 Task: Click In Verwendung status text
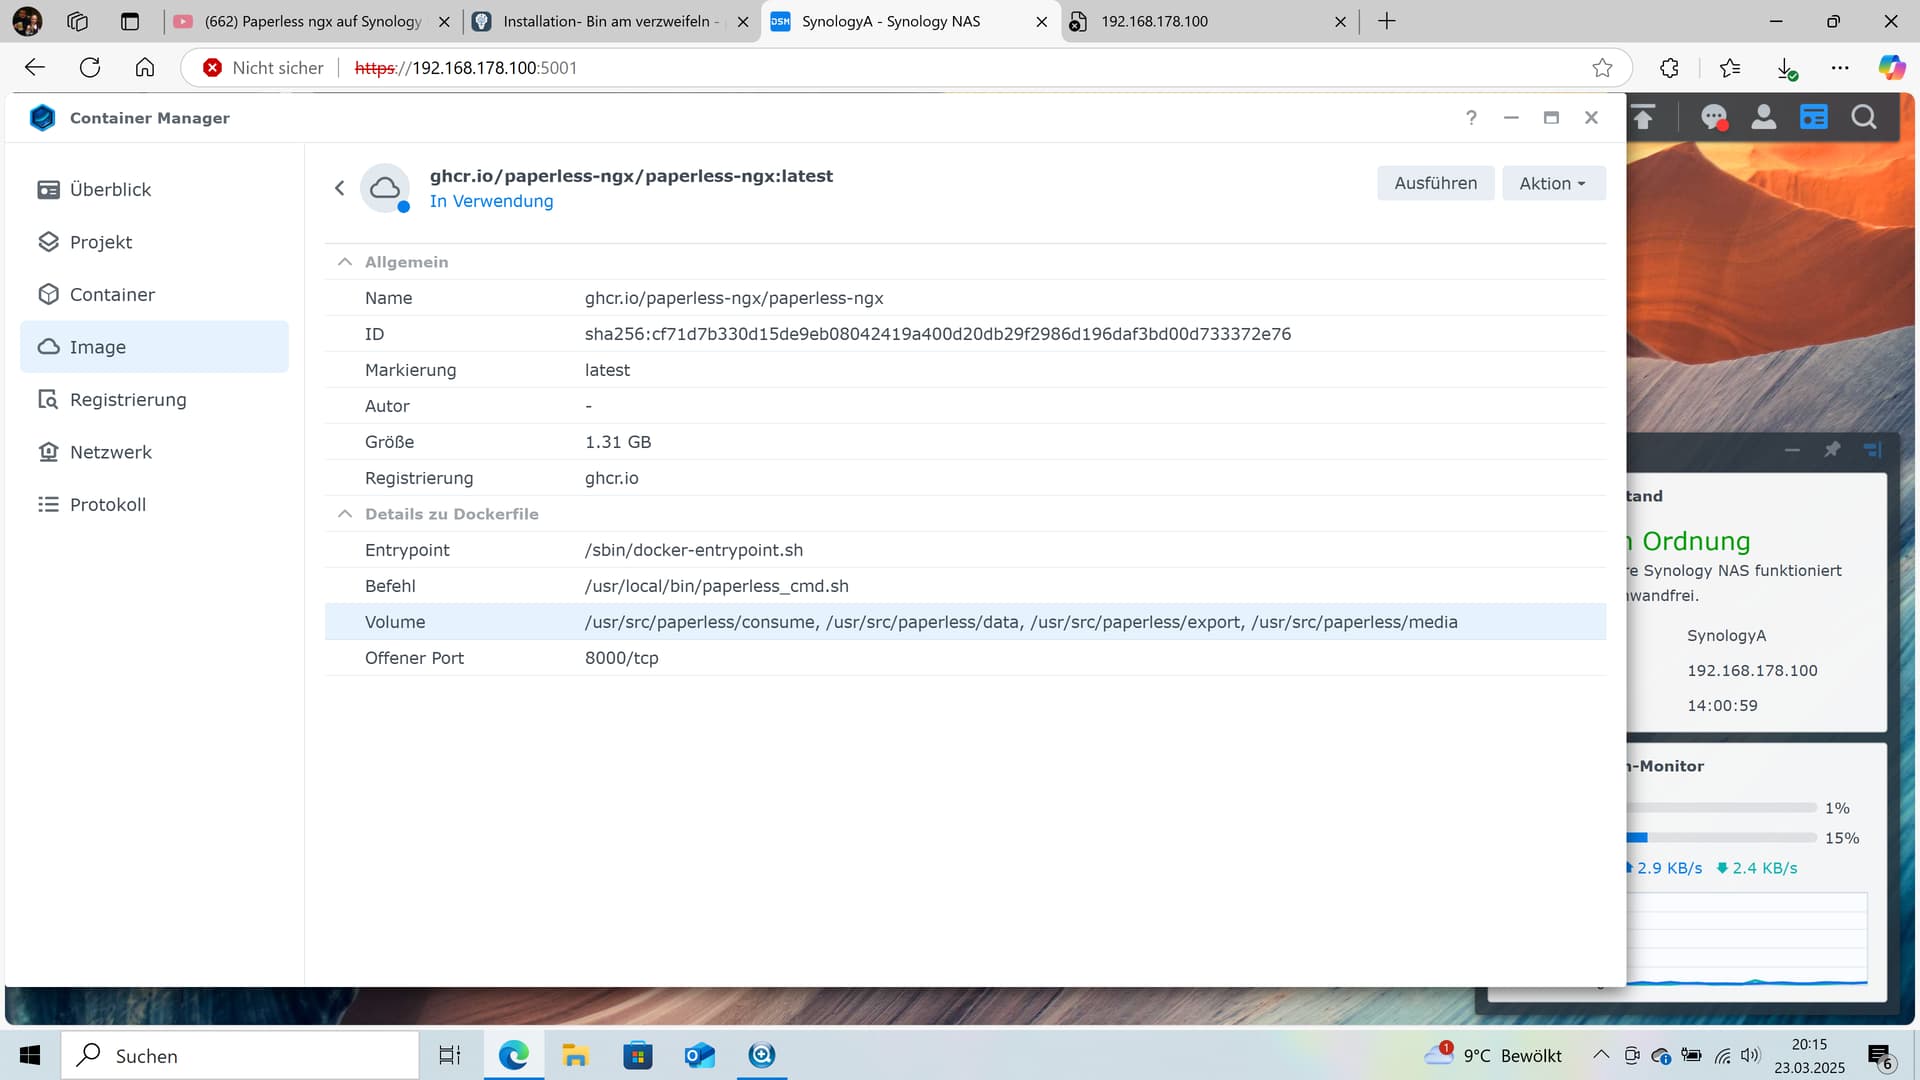491,201
